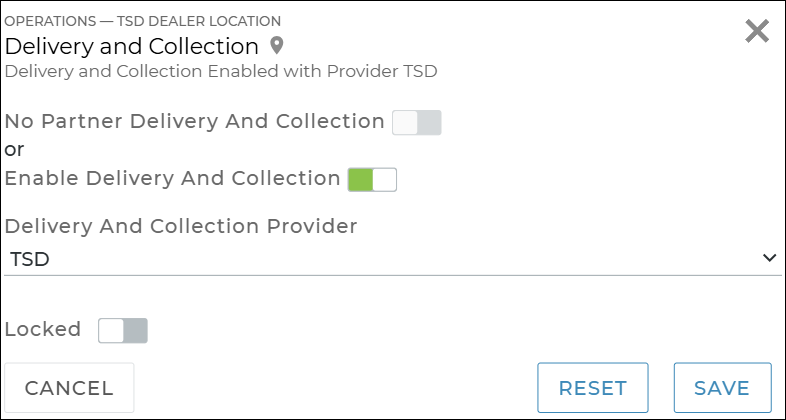Turn on the Locked toggle
This screenshot has width=786, height=420.
click(123, 331)
